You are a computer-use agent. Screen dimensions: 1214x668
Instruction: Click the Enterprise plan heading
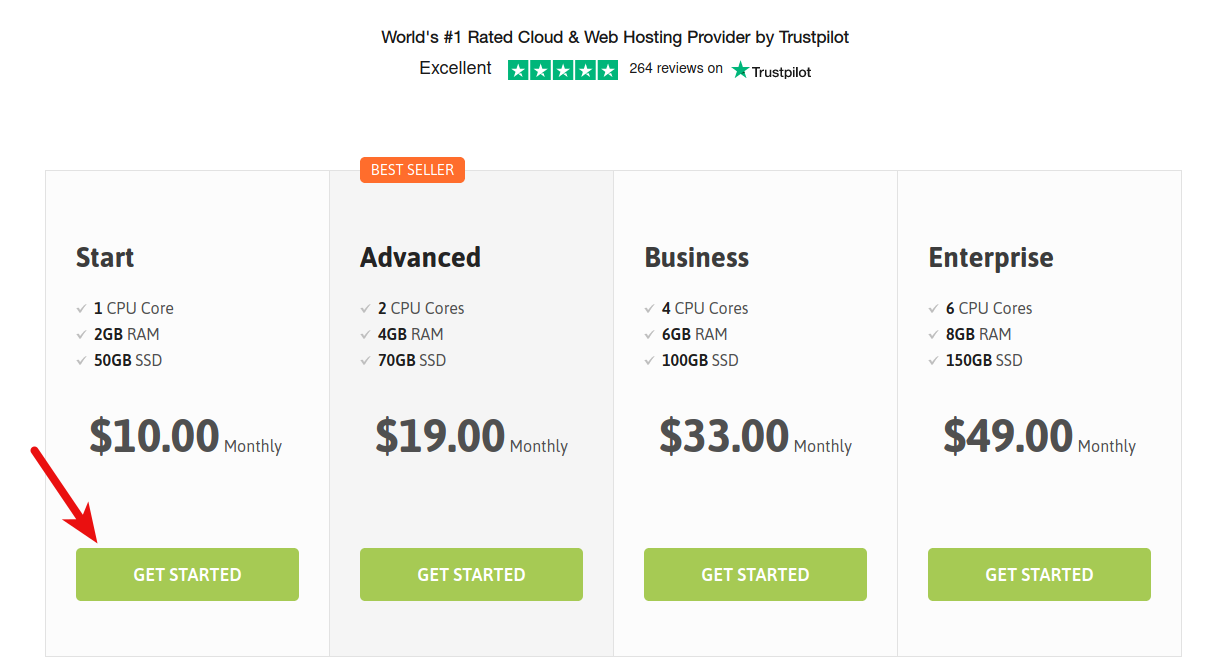pos(990,257)
